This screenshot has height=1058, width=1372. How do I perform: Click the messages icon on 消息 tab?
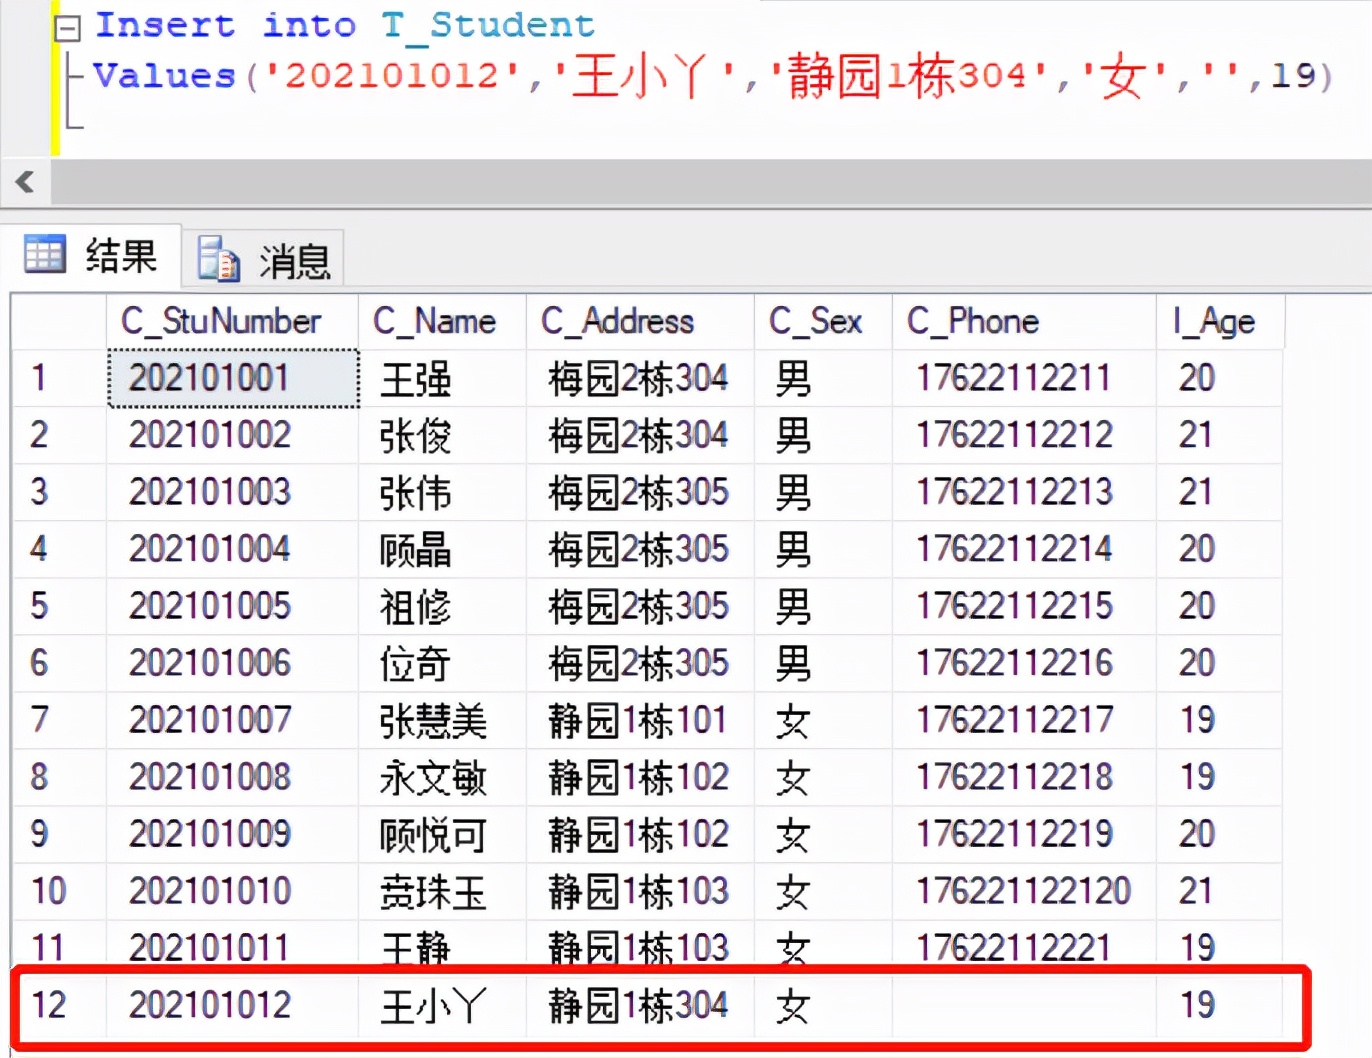tap(218, 258)
